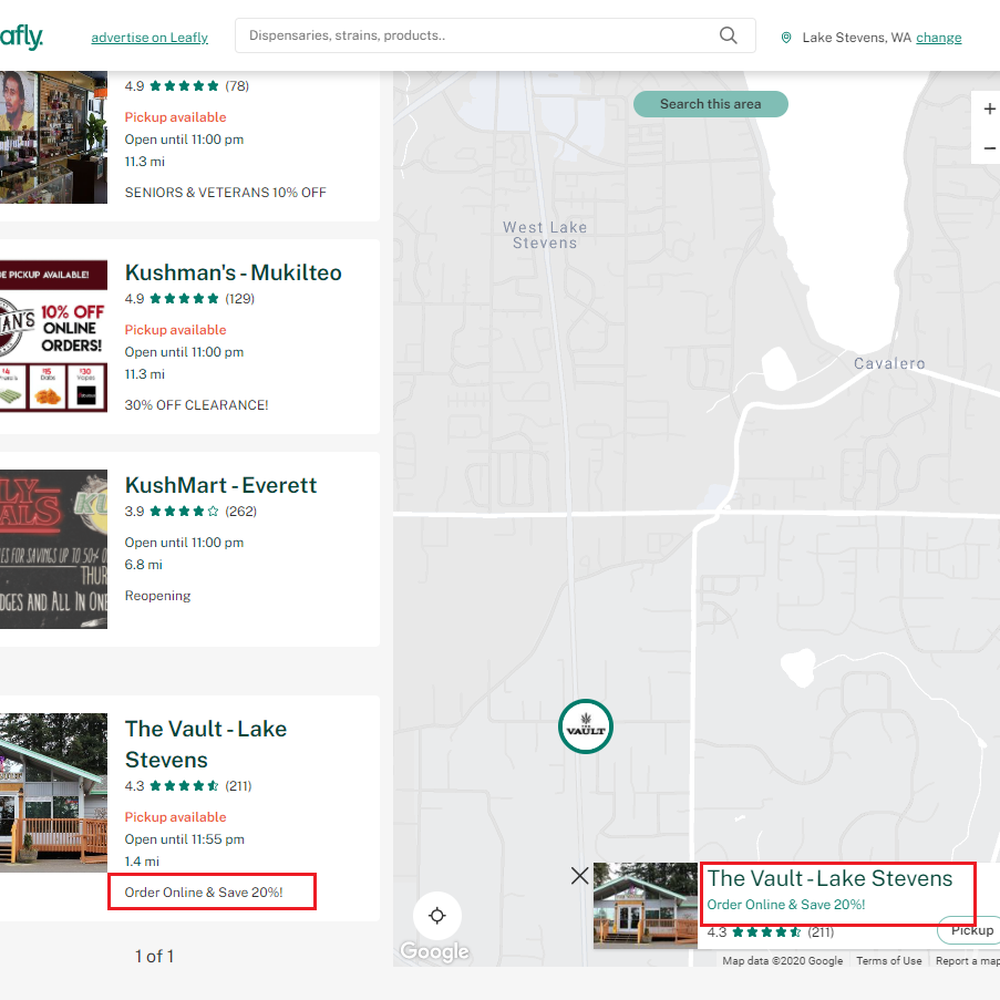Click the 1 of 1 pagination text
Image resolution: width=1000 pixels, height=1000 pixels.
154,956
